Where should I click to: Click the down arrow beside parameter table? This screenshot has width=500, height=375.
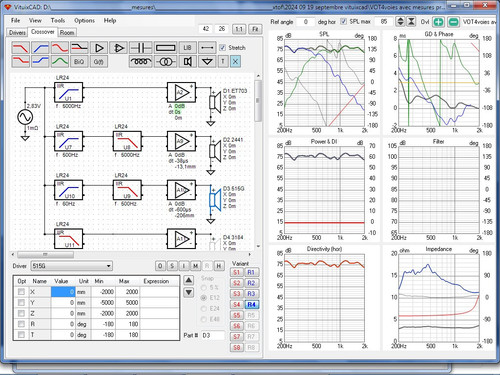(x=188, y=292)
